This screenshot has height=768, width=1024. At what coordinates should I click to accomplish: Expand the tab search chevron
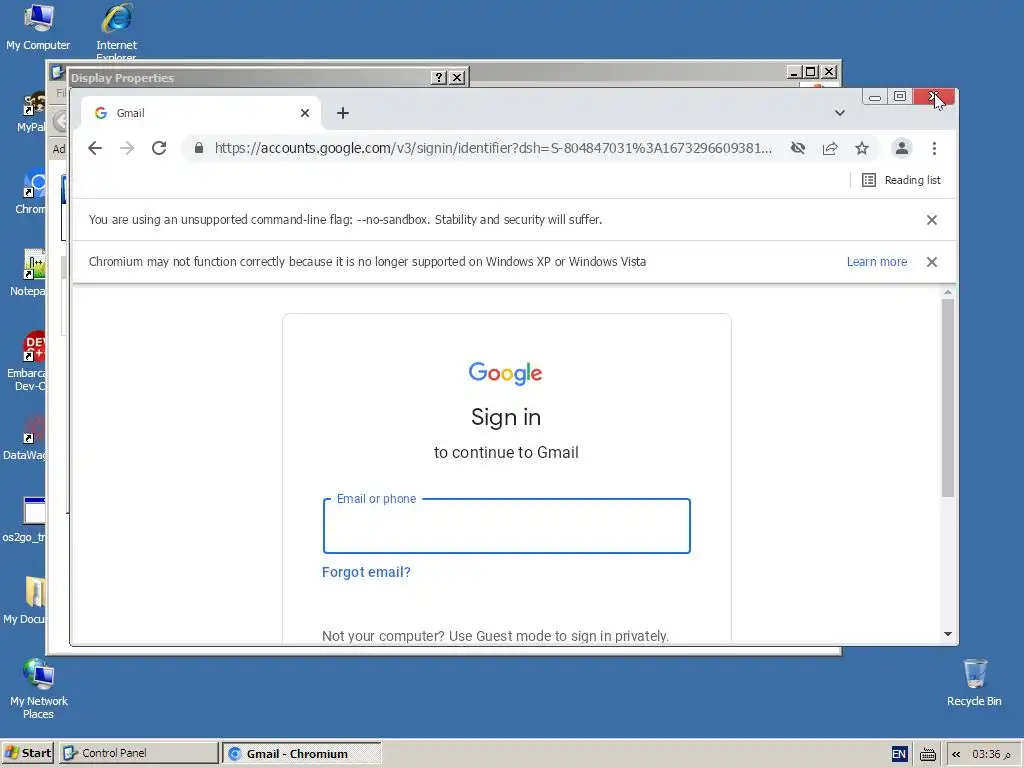pyautogui.click(x=840, y=113)
